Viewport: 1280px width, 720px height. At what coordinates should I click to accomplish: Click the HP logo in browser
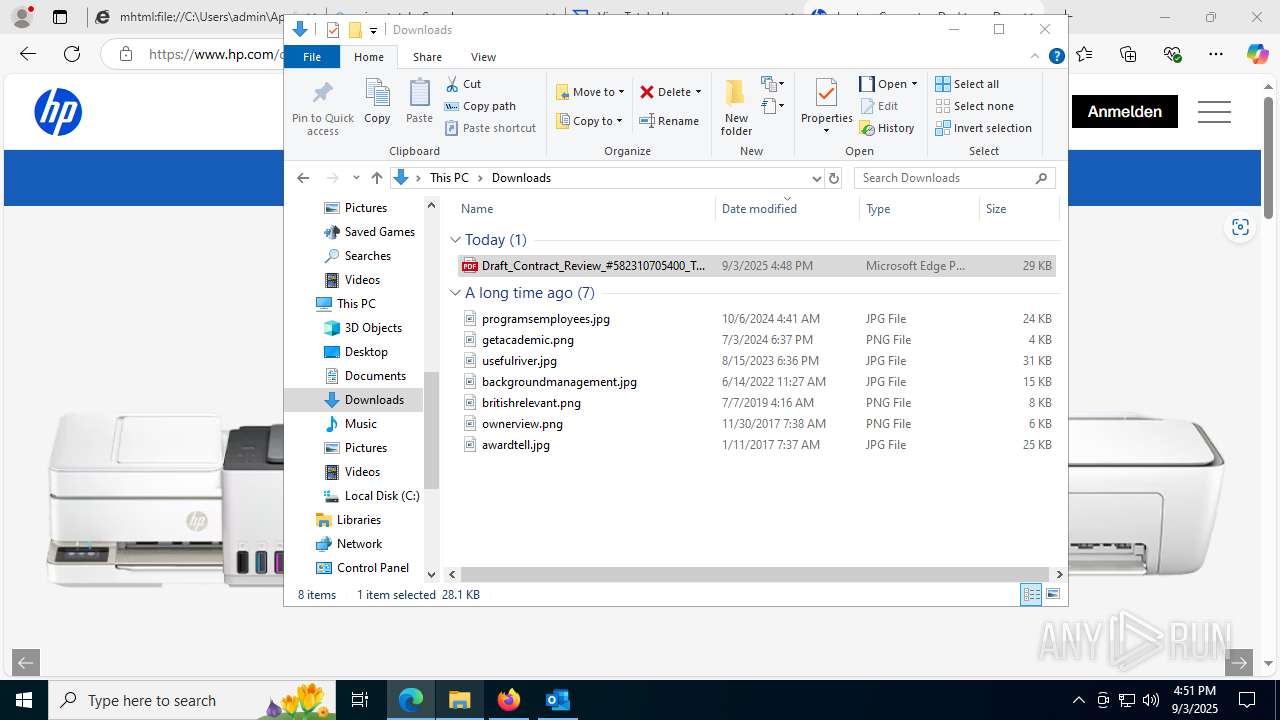tap(58, 112)
